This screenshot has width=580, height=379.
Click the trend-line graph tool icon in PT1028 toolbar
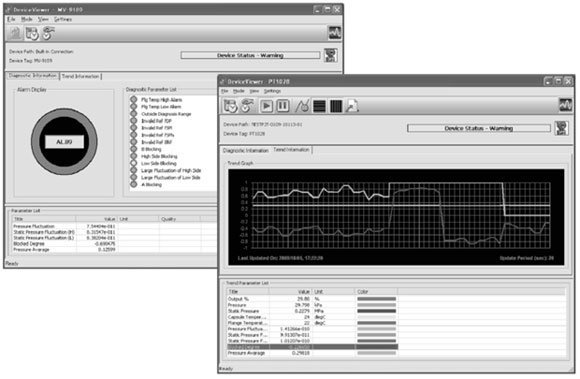coord(302,106)
